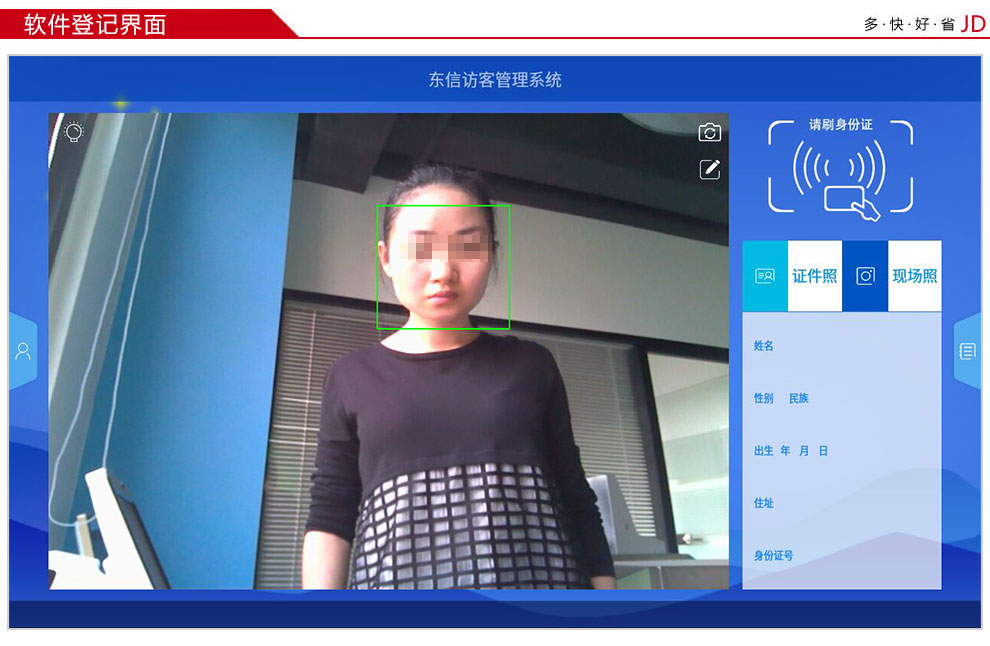Viewport: 990px width, 646px height.
Task: Open the visitor person panel on the left edge
Action: click(23, 351)
